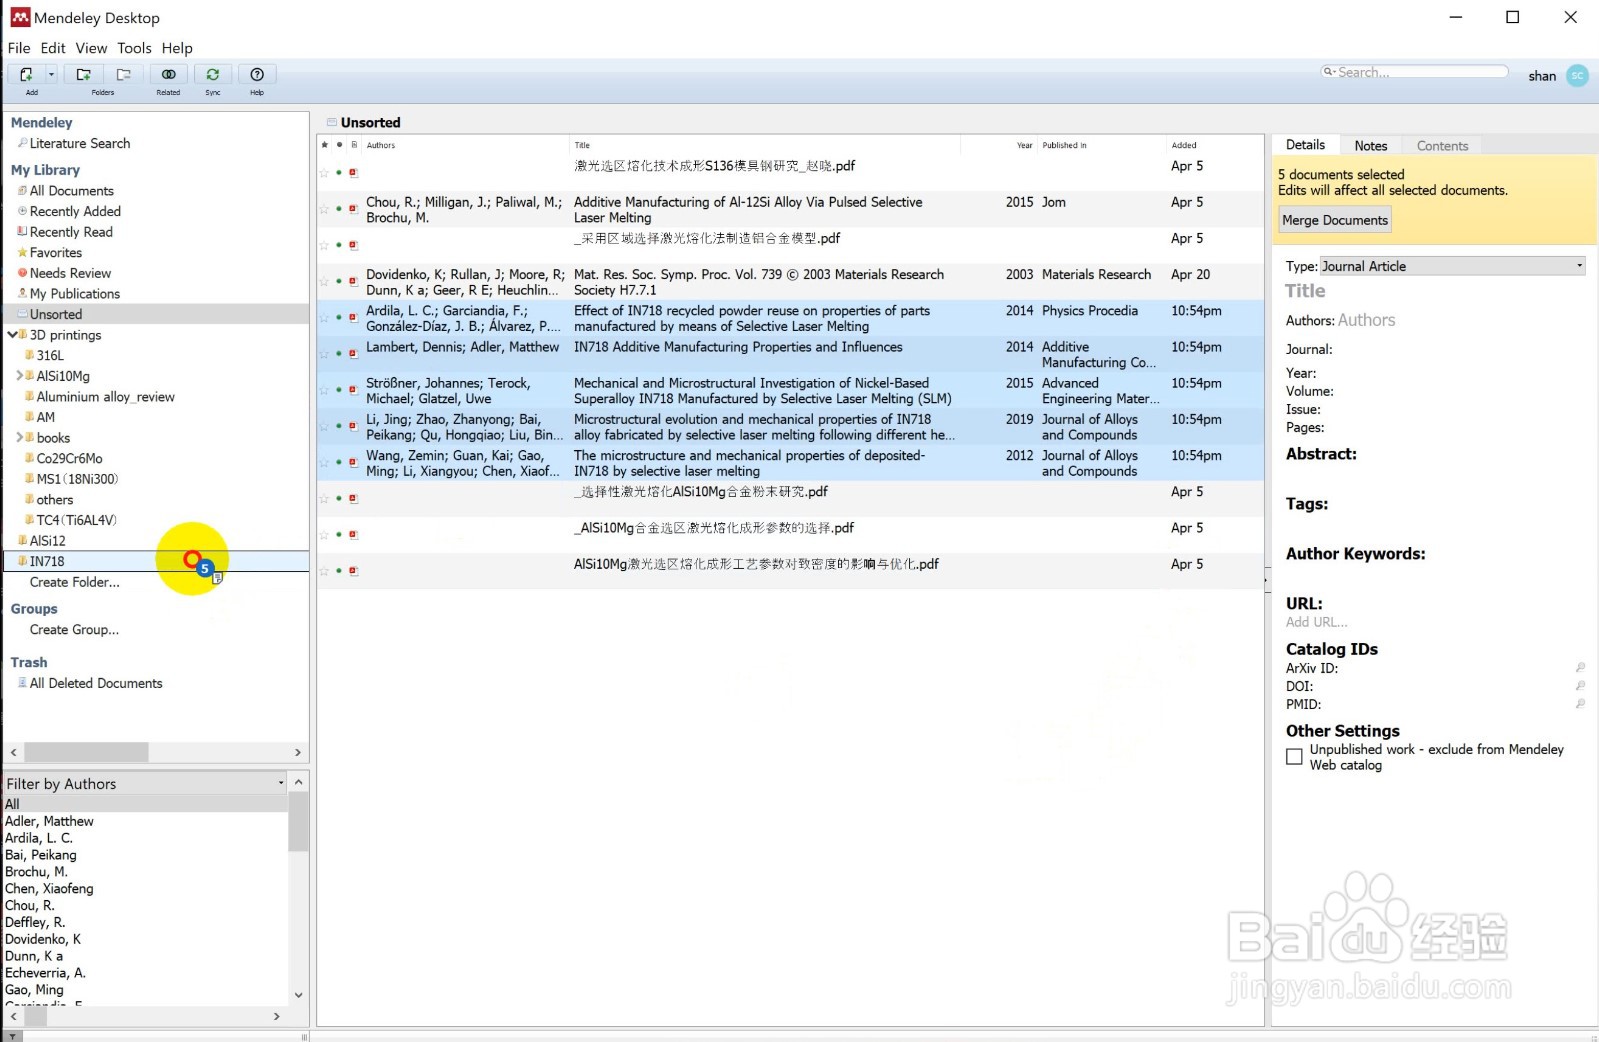Expand the AlSi10Mg folder

[19, 376]
